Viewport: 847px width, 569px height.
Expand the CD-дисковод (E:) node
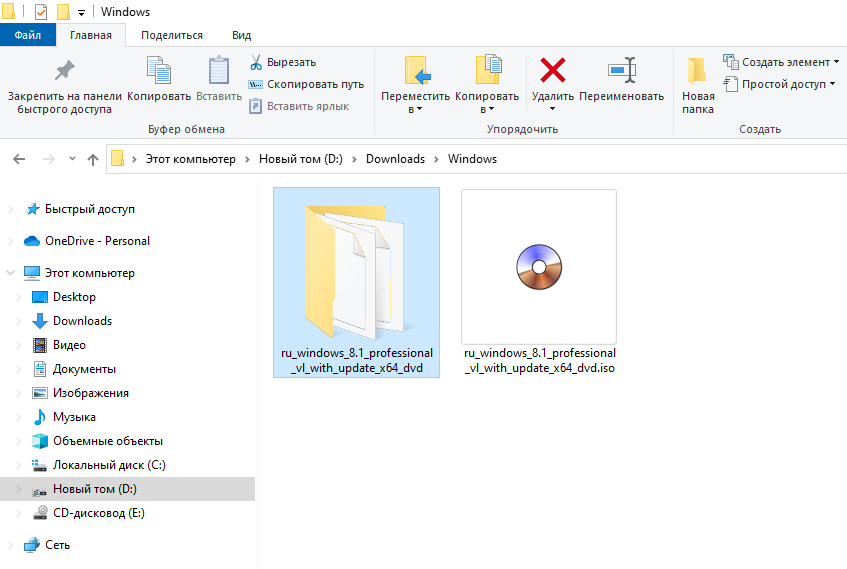point(18,513)
